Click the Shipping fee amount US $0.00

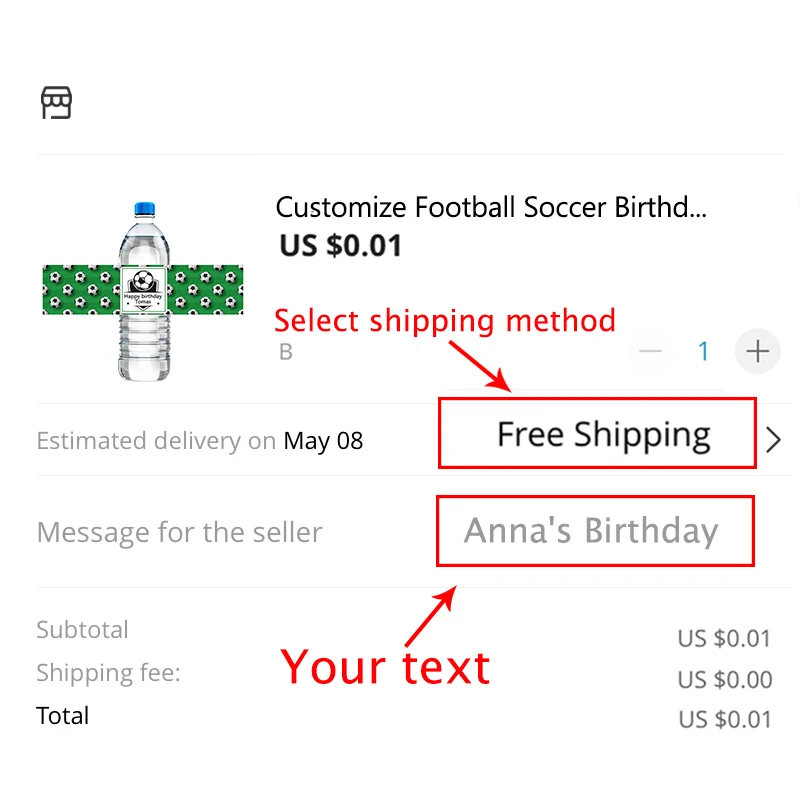pyautogui.click(x=724, y=680)
